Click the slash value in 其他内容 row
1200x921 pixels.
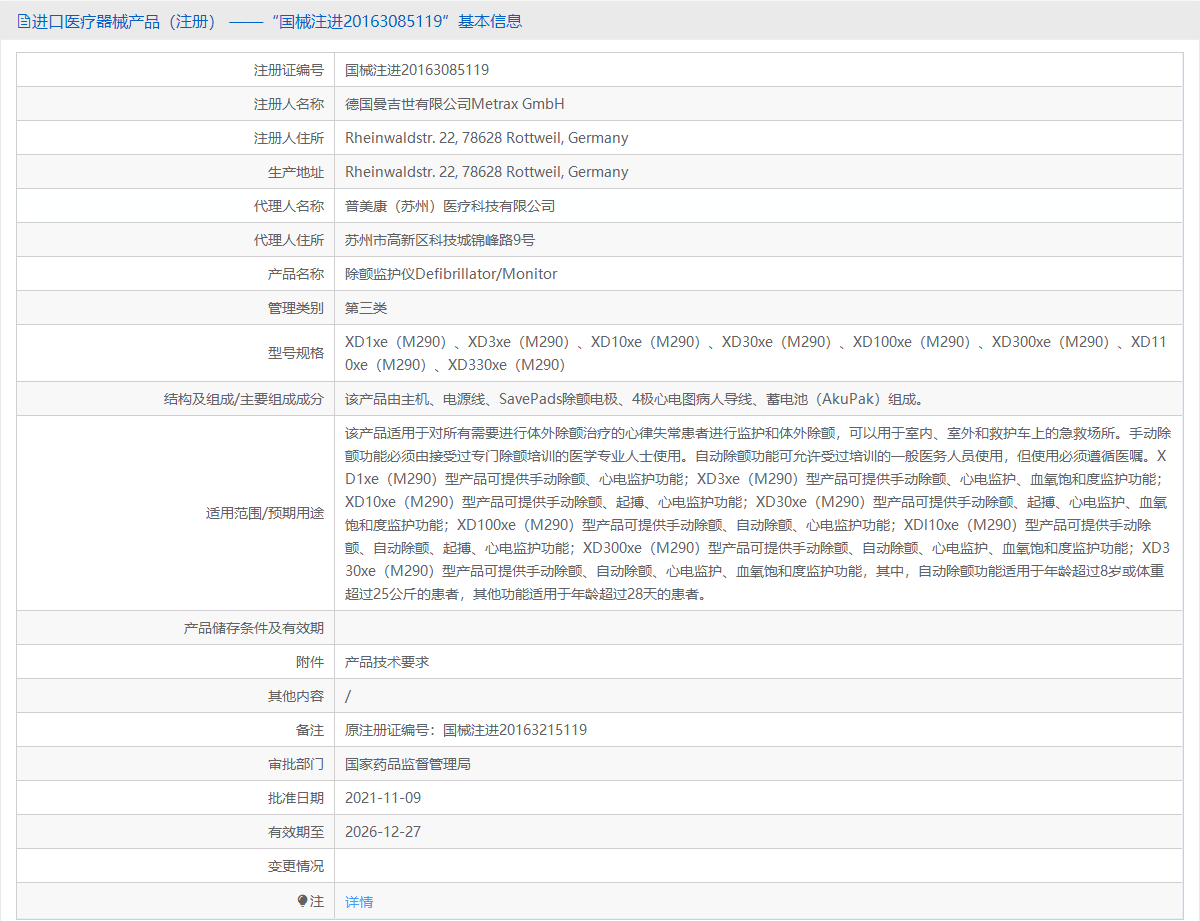pyautogui.click(x=348, y=696)
